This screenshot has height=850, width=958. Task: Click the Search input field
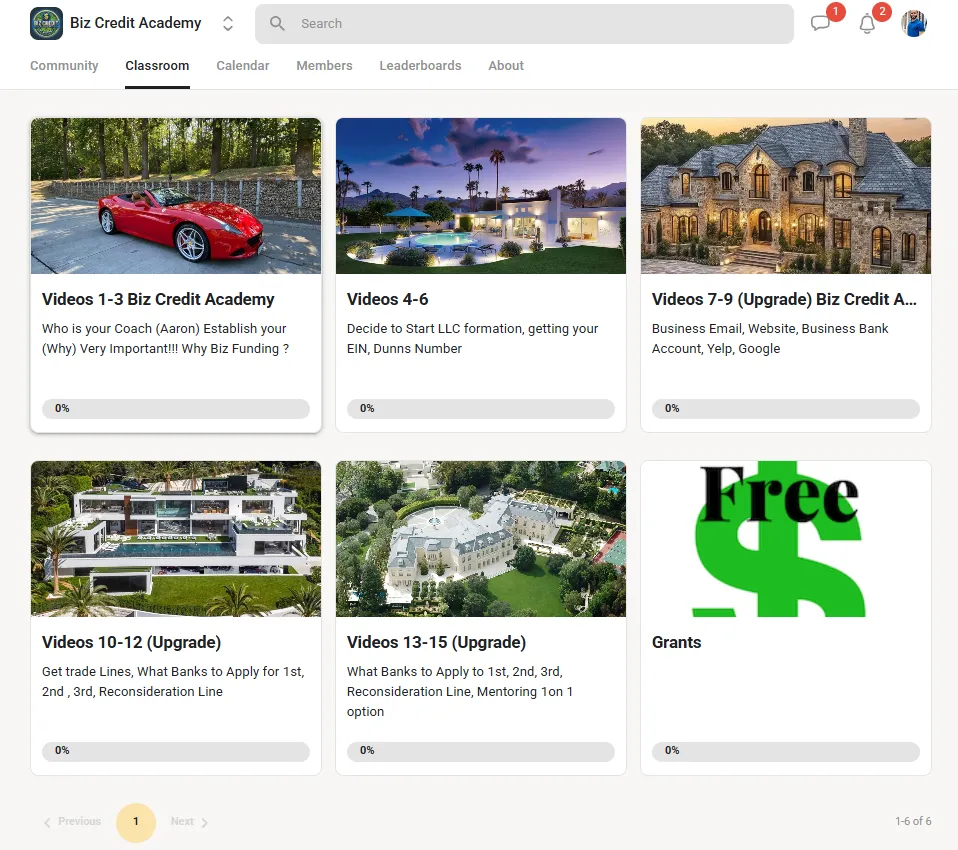[524, 24]
